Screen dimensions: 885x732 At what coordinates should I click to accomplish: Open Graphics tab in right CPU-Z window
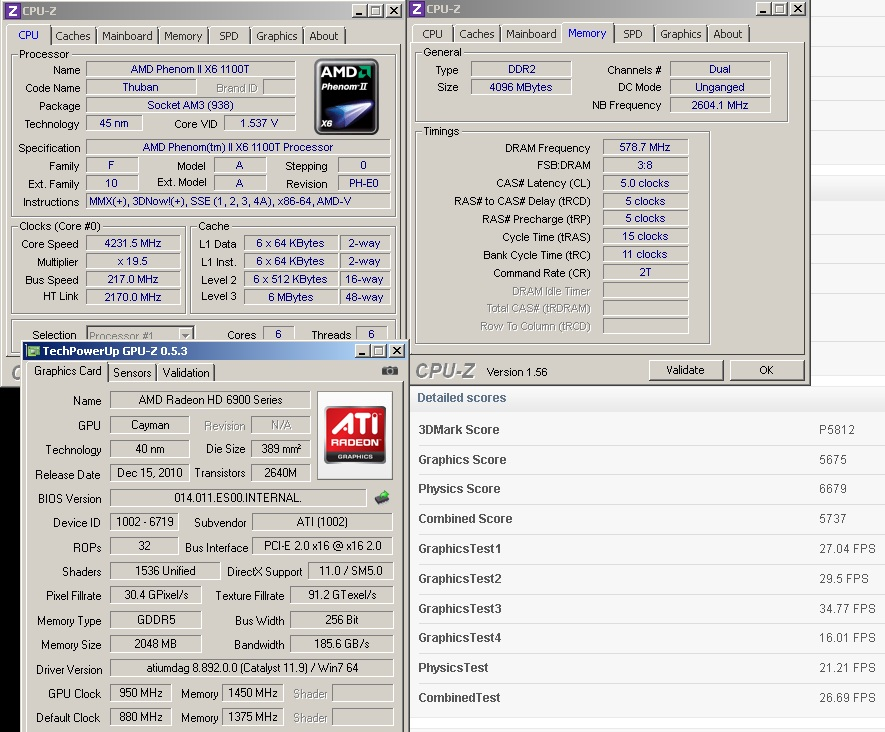click(x=681, y=34)
